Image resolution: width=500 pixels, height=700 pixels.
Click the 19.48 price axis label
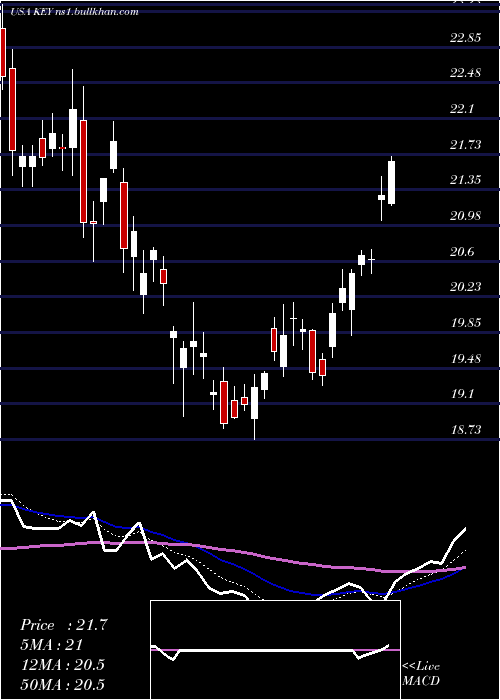(466, 358)
